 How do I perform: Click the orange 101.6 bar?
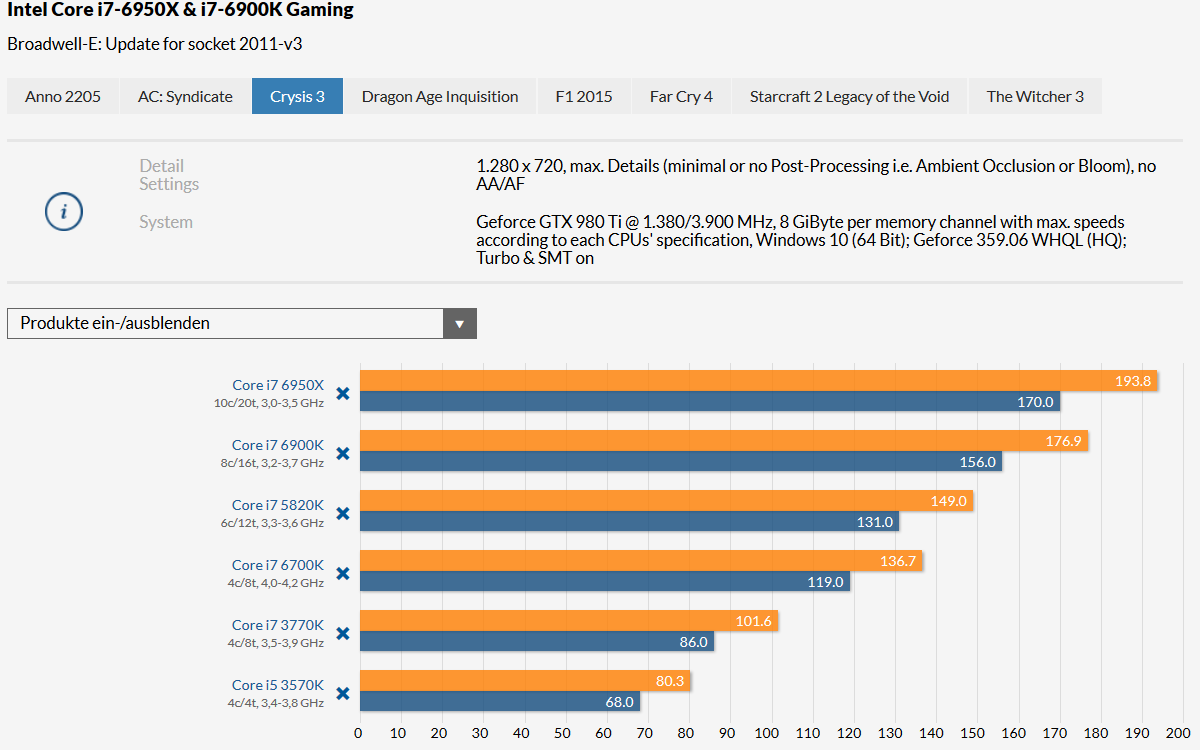(x=569, y=621)
